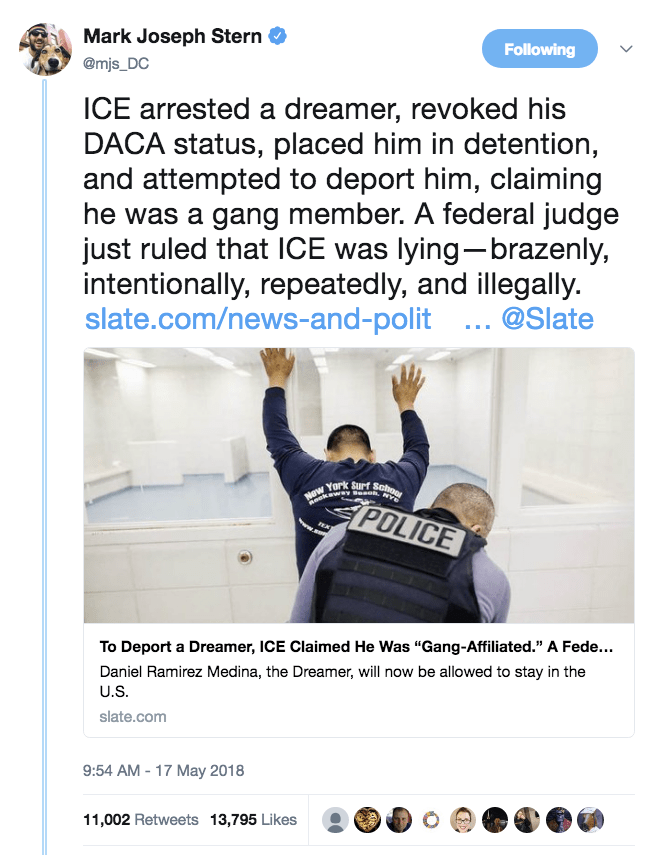The image size is (656, 855).
Task: Open the slate.com/news-and-polit link
Action: (x=258, y=319)
